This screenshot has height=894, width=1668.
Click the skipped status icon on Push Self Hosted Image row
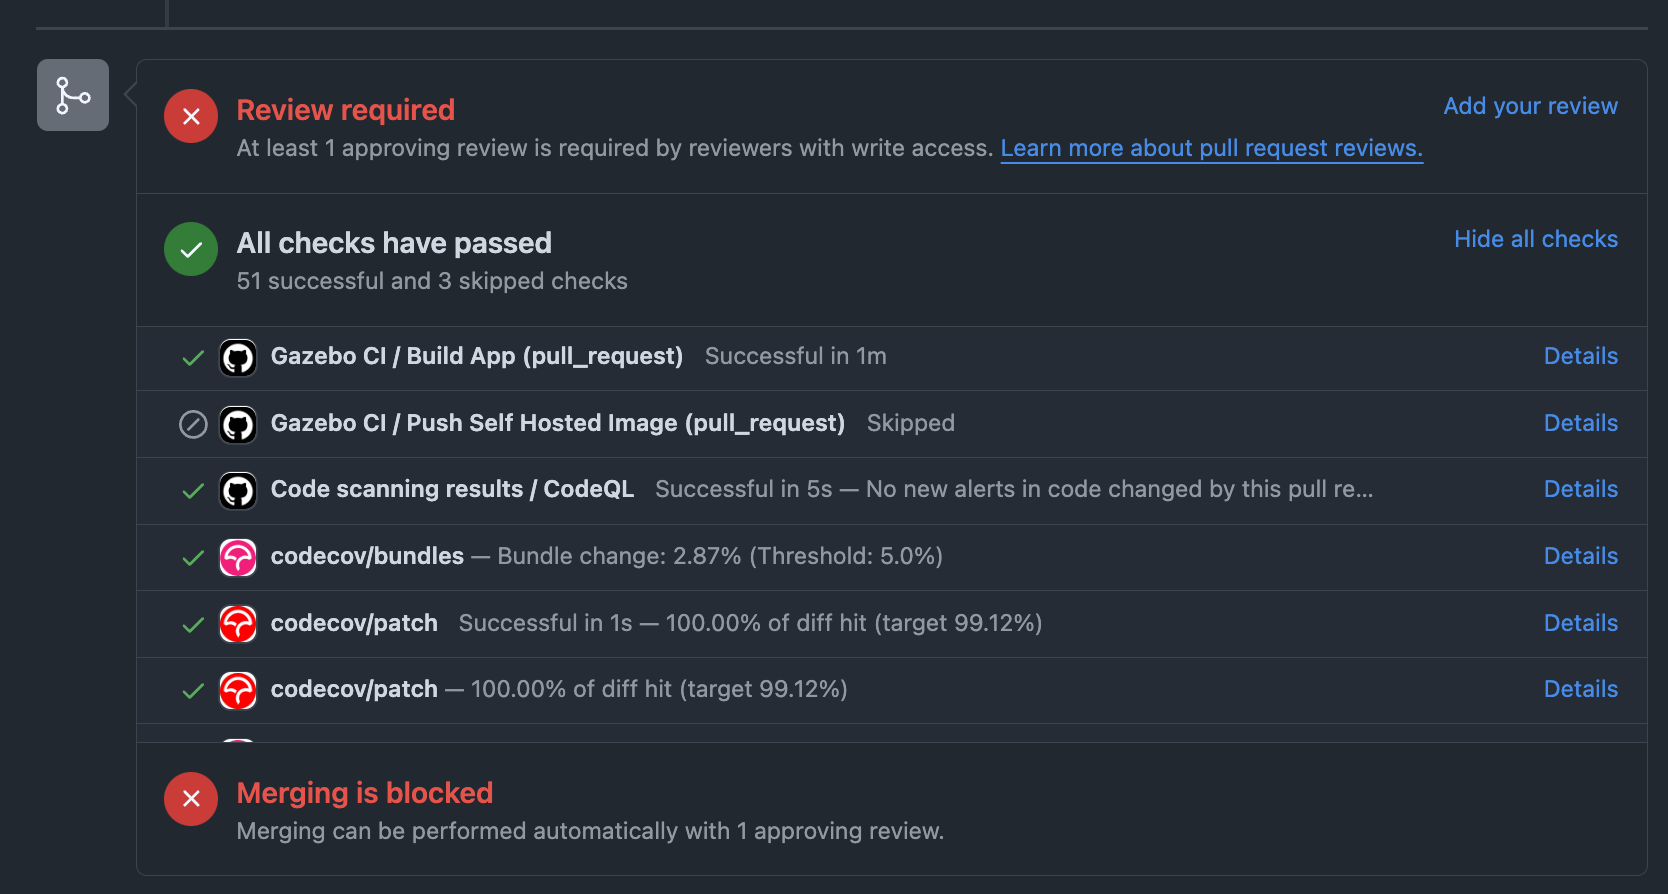coord(191,424)
